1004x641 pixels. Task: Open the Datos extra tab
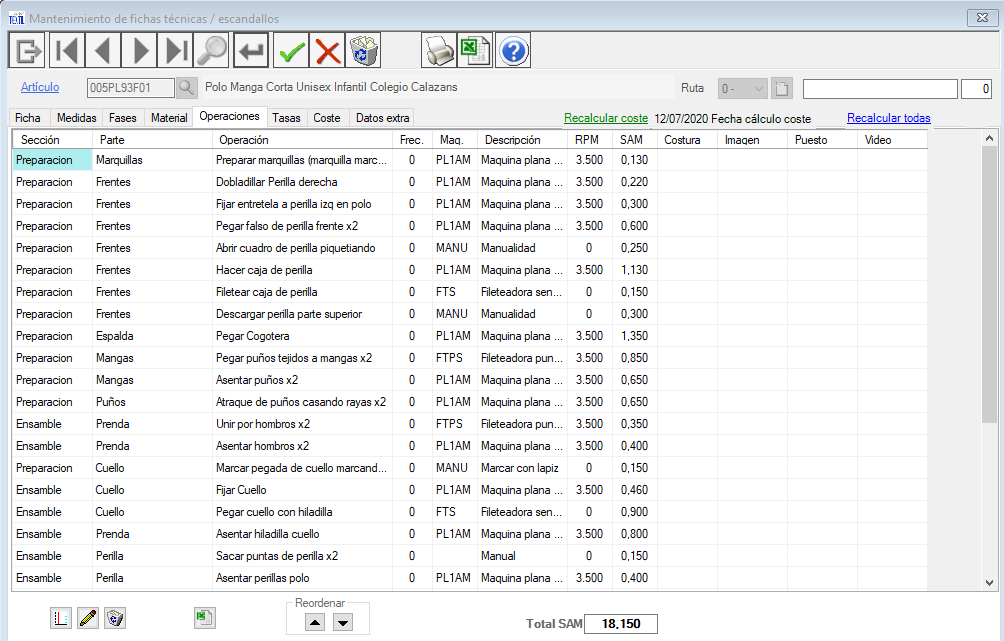382,118
